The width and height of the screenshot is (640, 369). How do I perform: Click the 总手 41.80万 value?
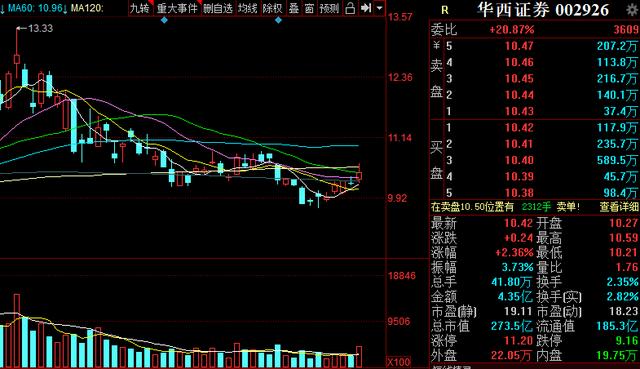point(512,282)
